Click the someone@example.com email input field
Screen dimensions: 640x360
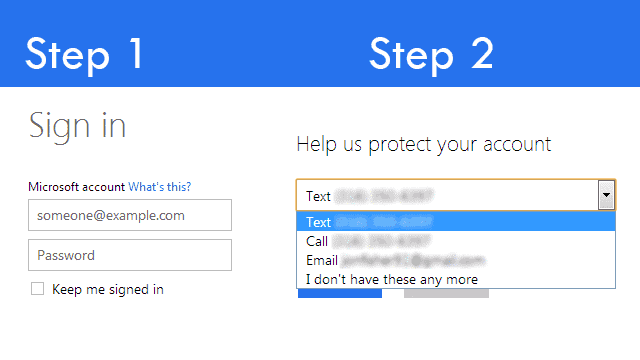tap(130, 215)
